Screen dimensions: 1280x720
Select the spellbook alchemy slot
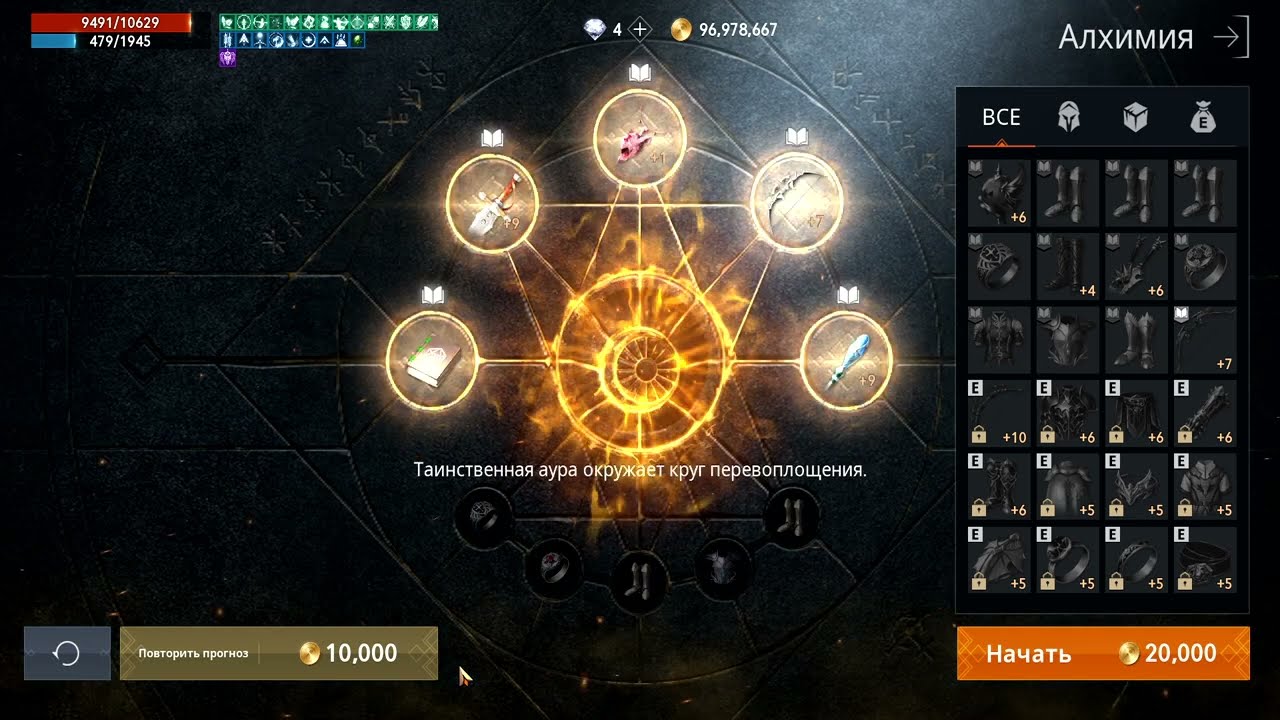click(431, 359)
